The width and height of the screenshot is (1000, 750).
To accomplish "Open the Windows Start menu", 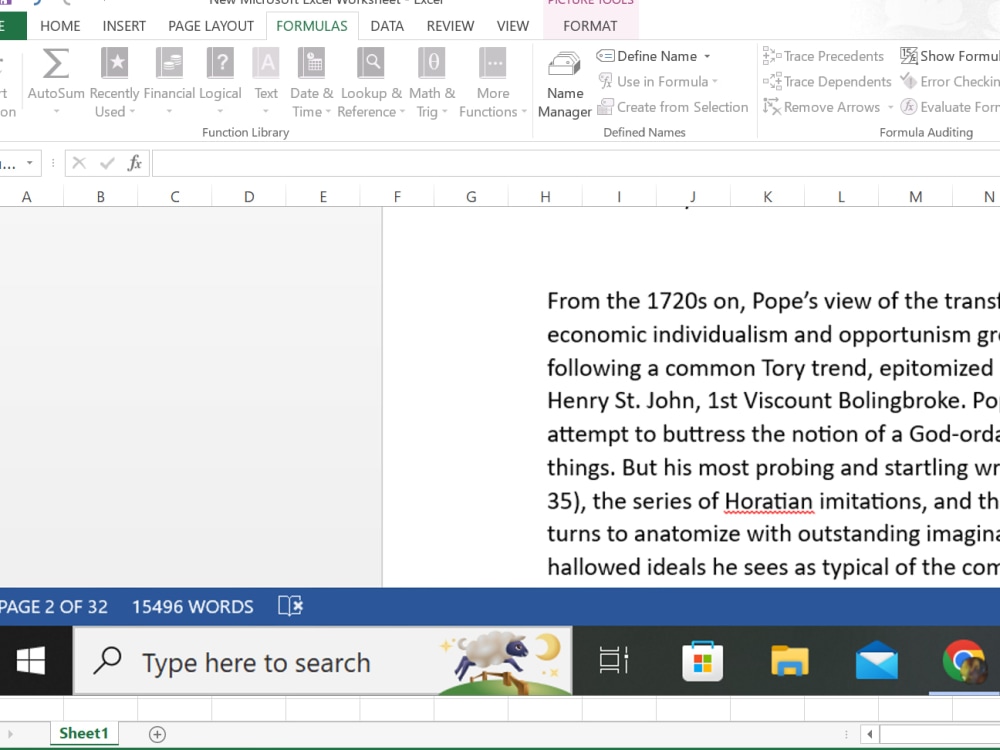I will (x=31, y=661).
